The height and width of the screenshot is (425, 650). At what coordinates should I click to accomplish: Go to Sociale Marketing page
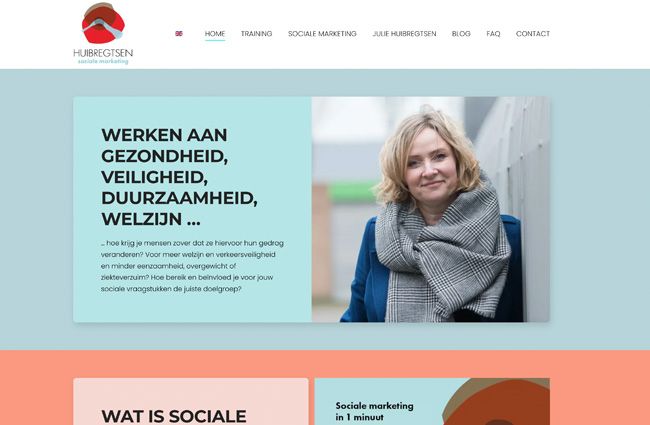pos(322,34)
